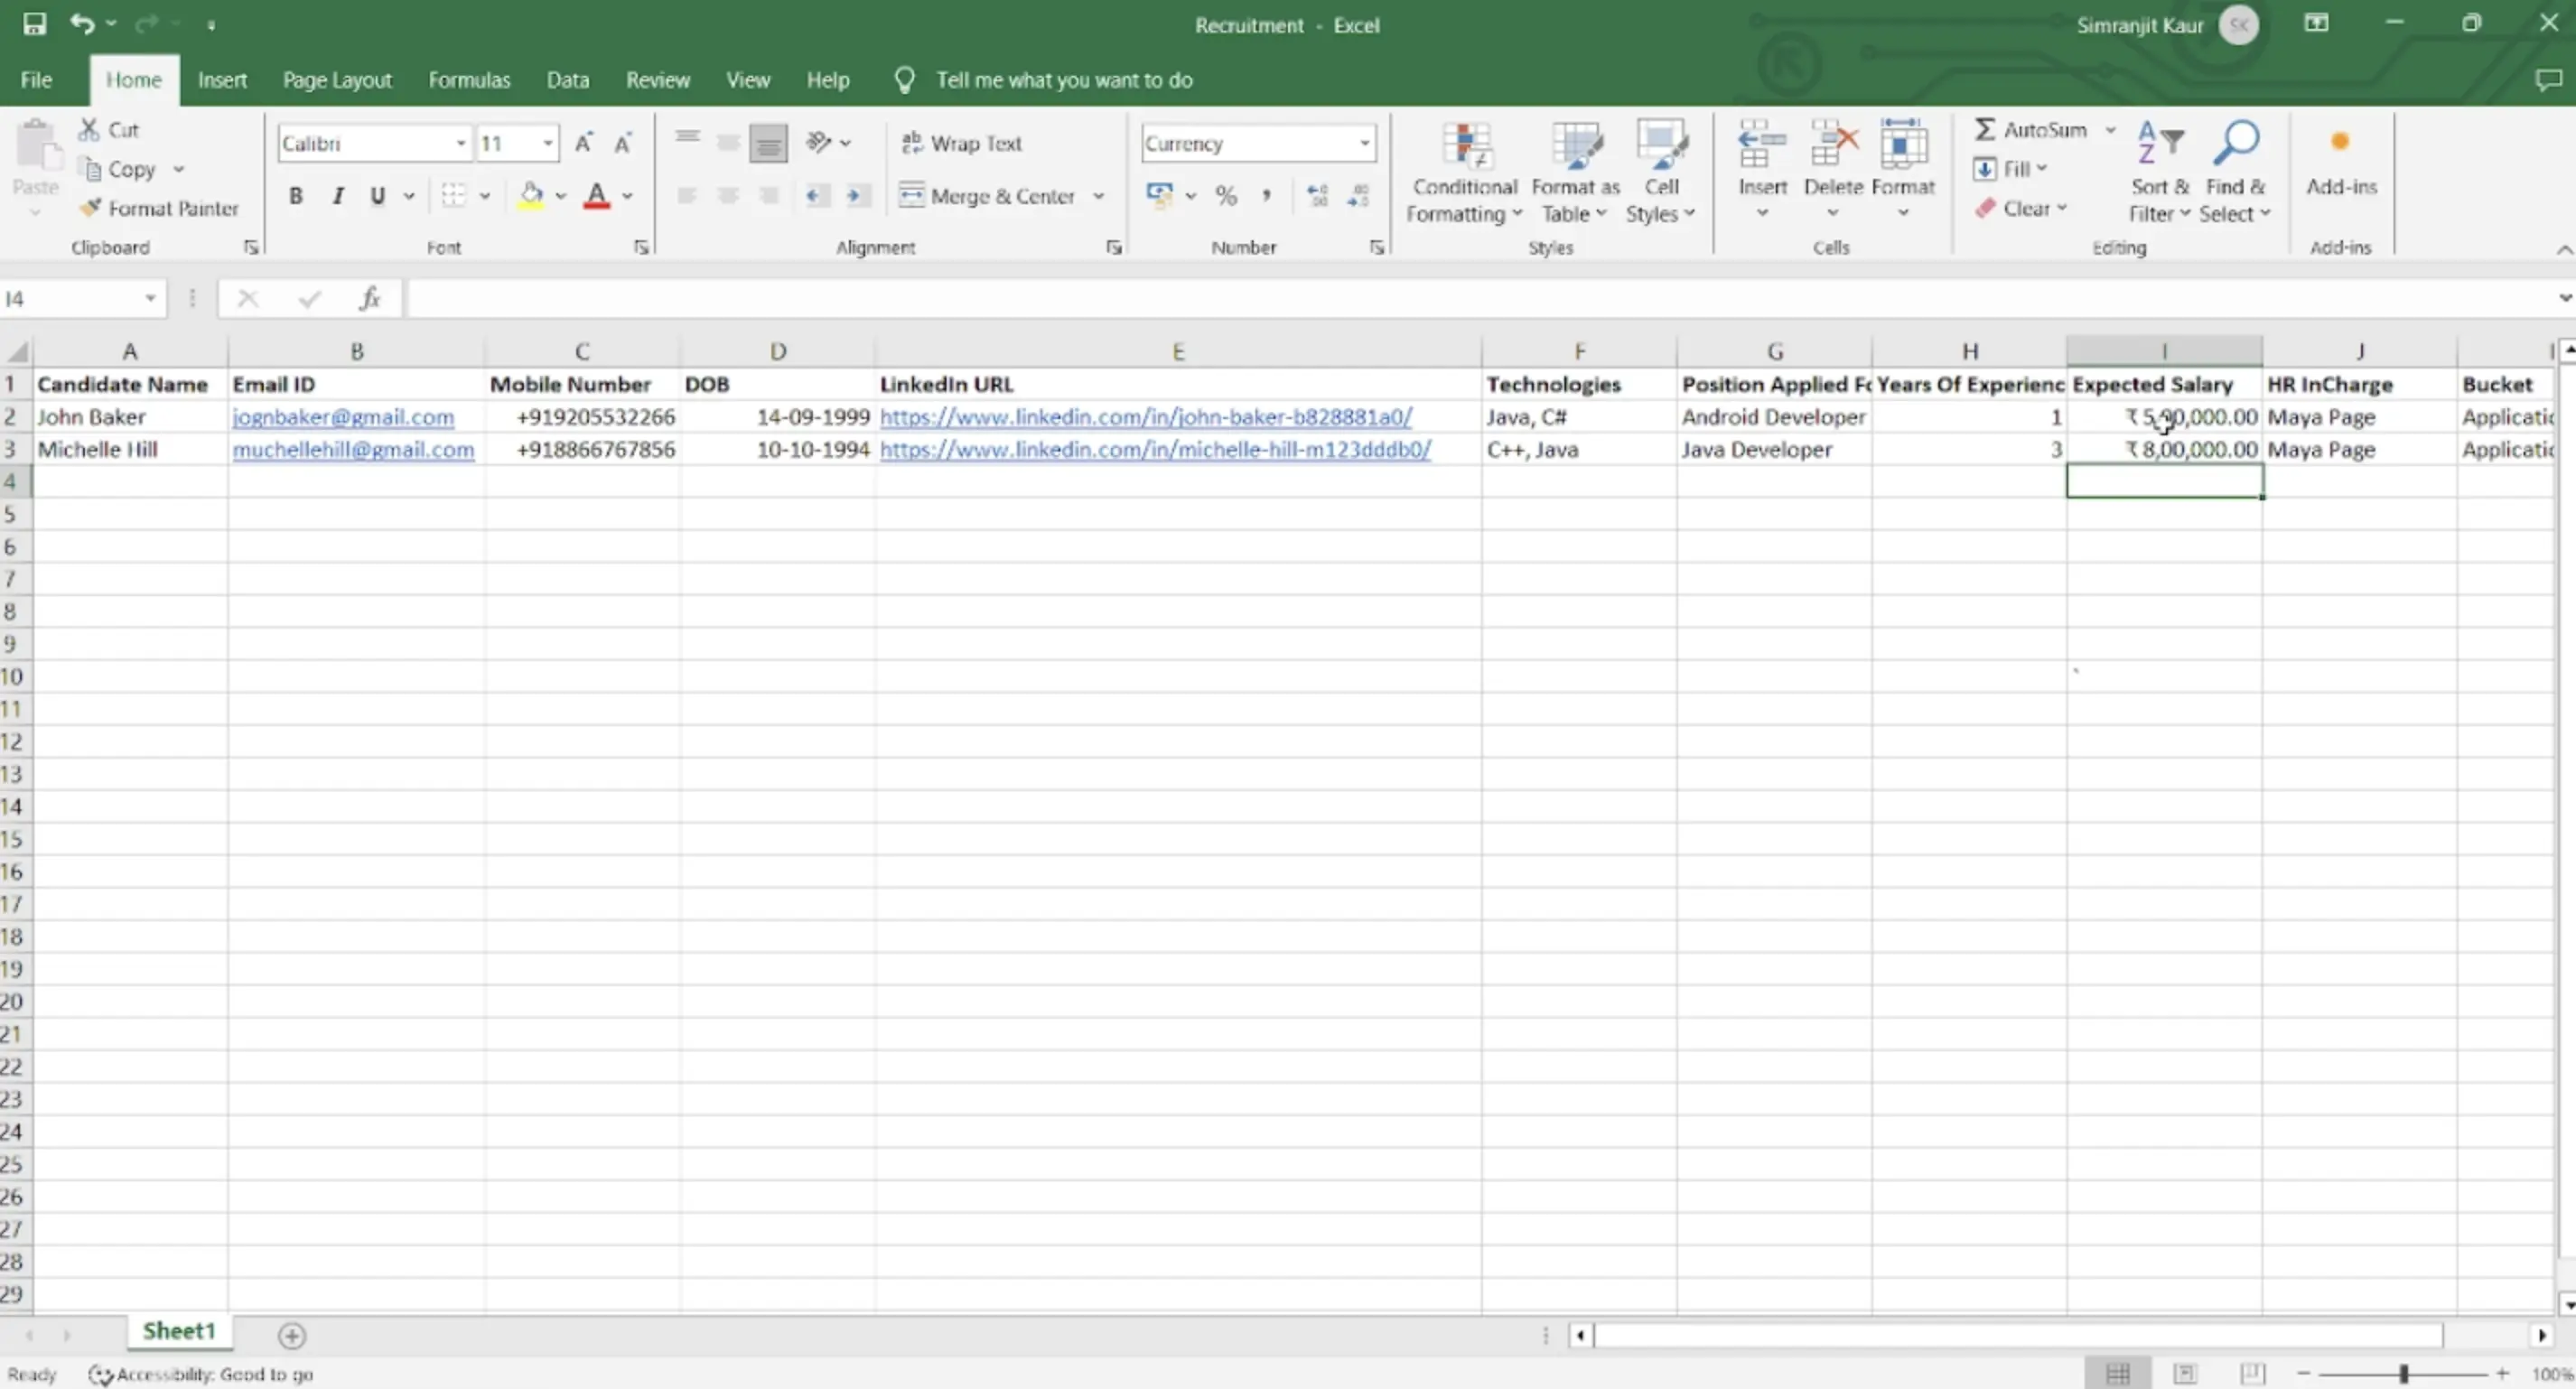The width and height of the screenshot is (2576, 1389).
Task: Switch to the Insert ribbon tab
Action: pyautogui.click(x=222, y=80)
